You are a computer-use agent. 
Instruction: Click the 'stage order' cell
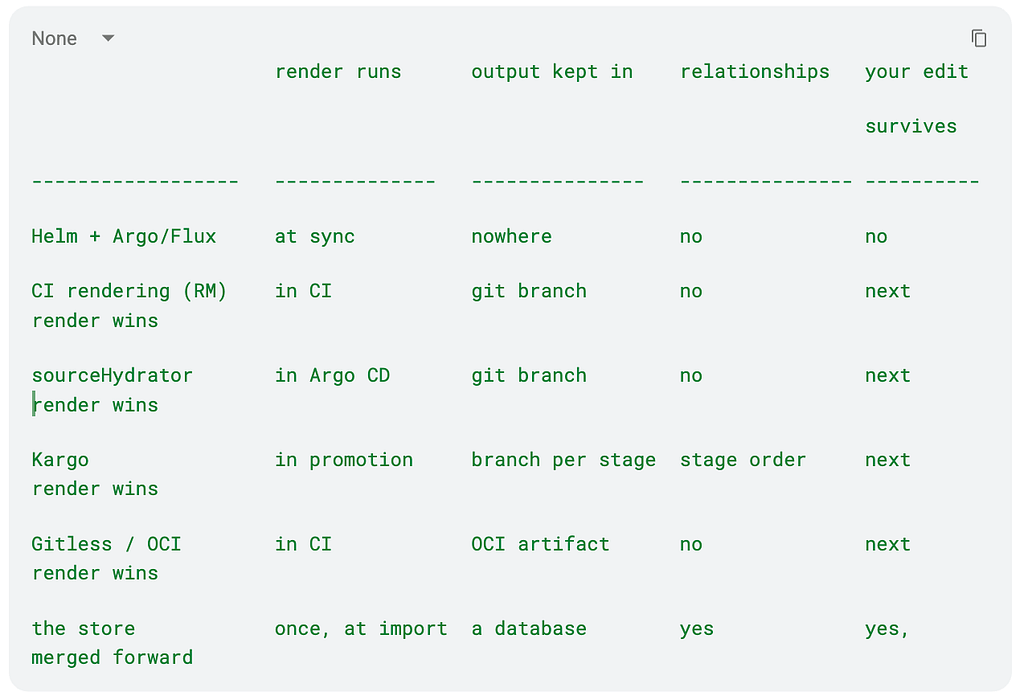(743, 460)
